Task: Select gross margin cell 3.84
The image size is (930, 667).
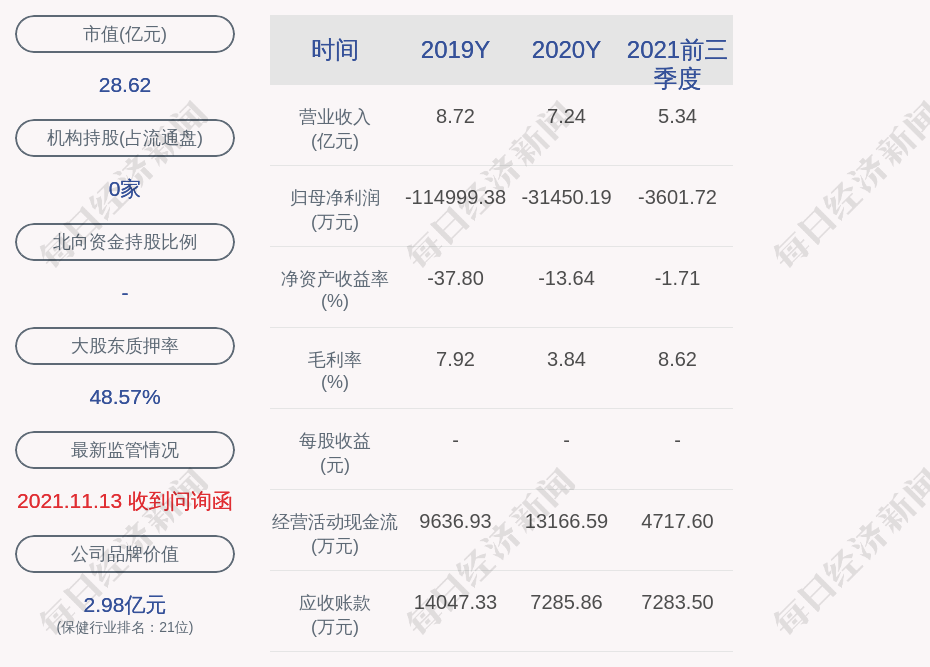Action: 566,359
